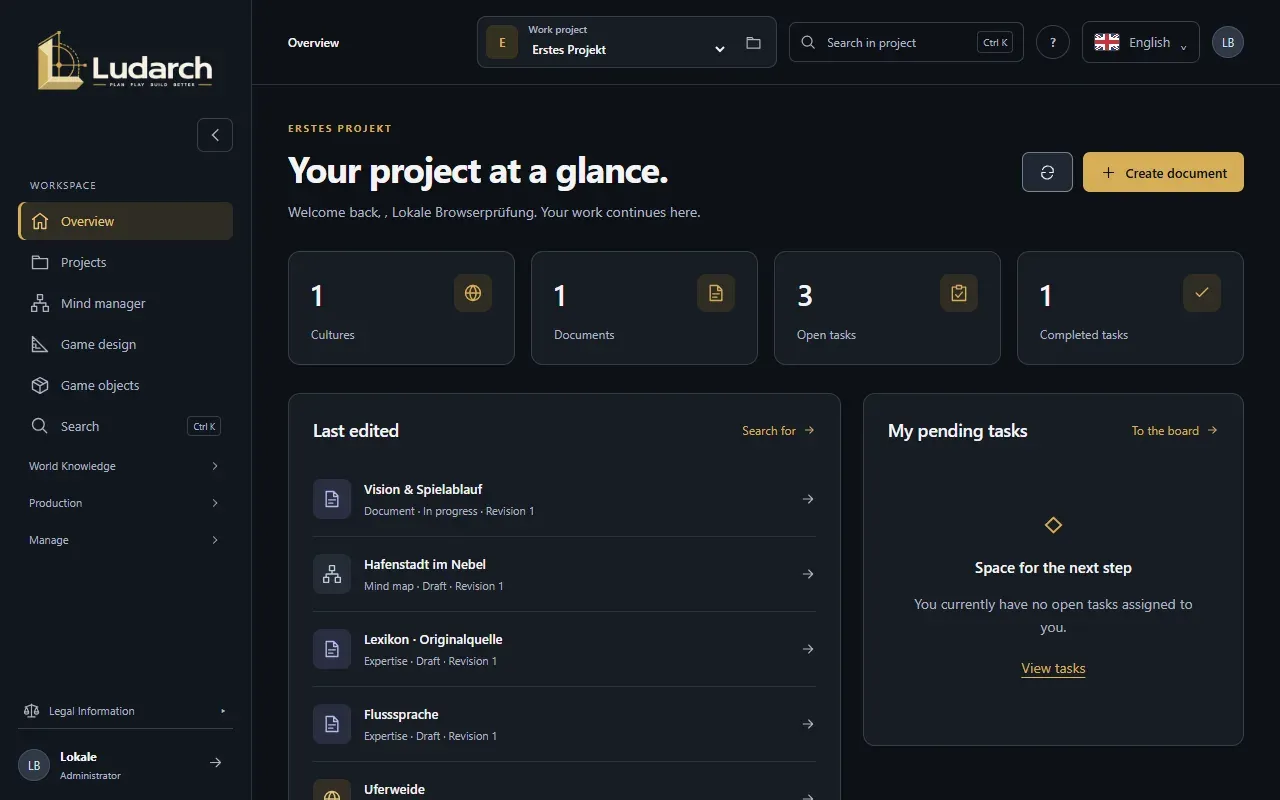Open arrow for Hafenstadt im Nebel row
This screenshot has height=800, width=1280.
point(808,574)
